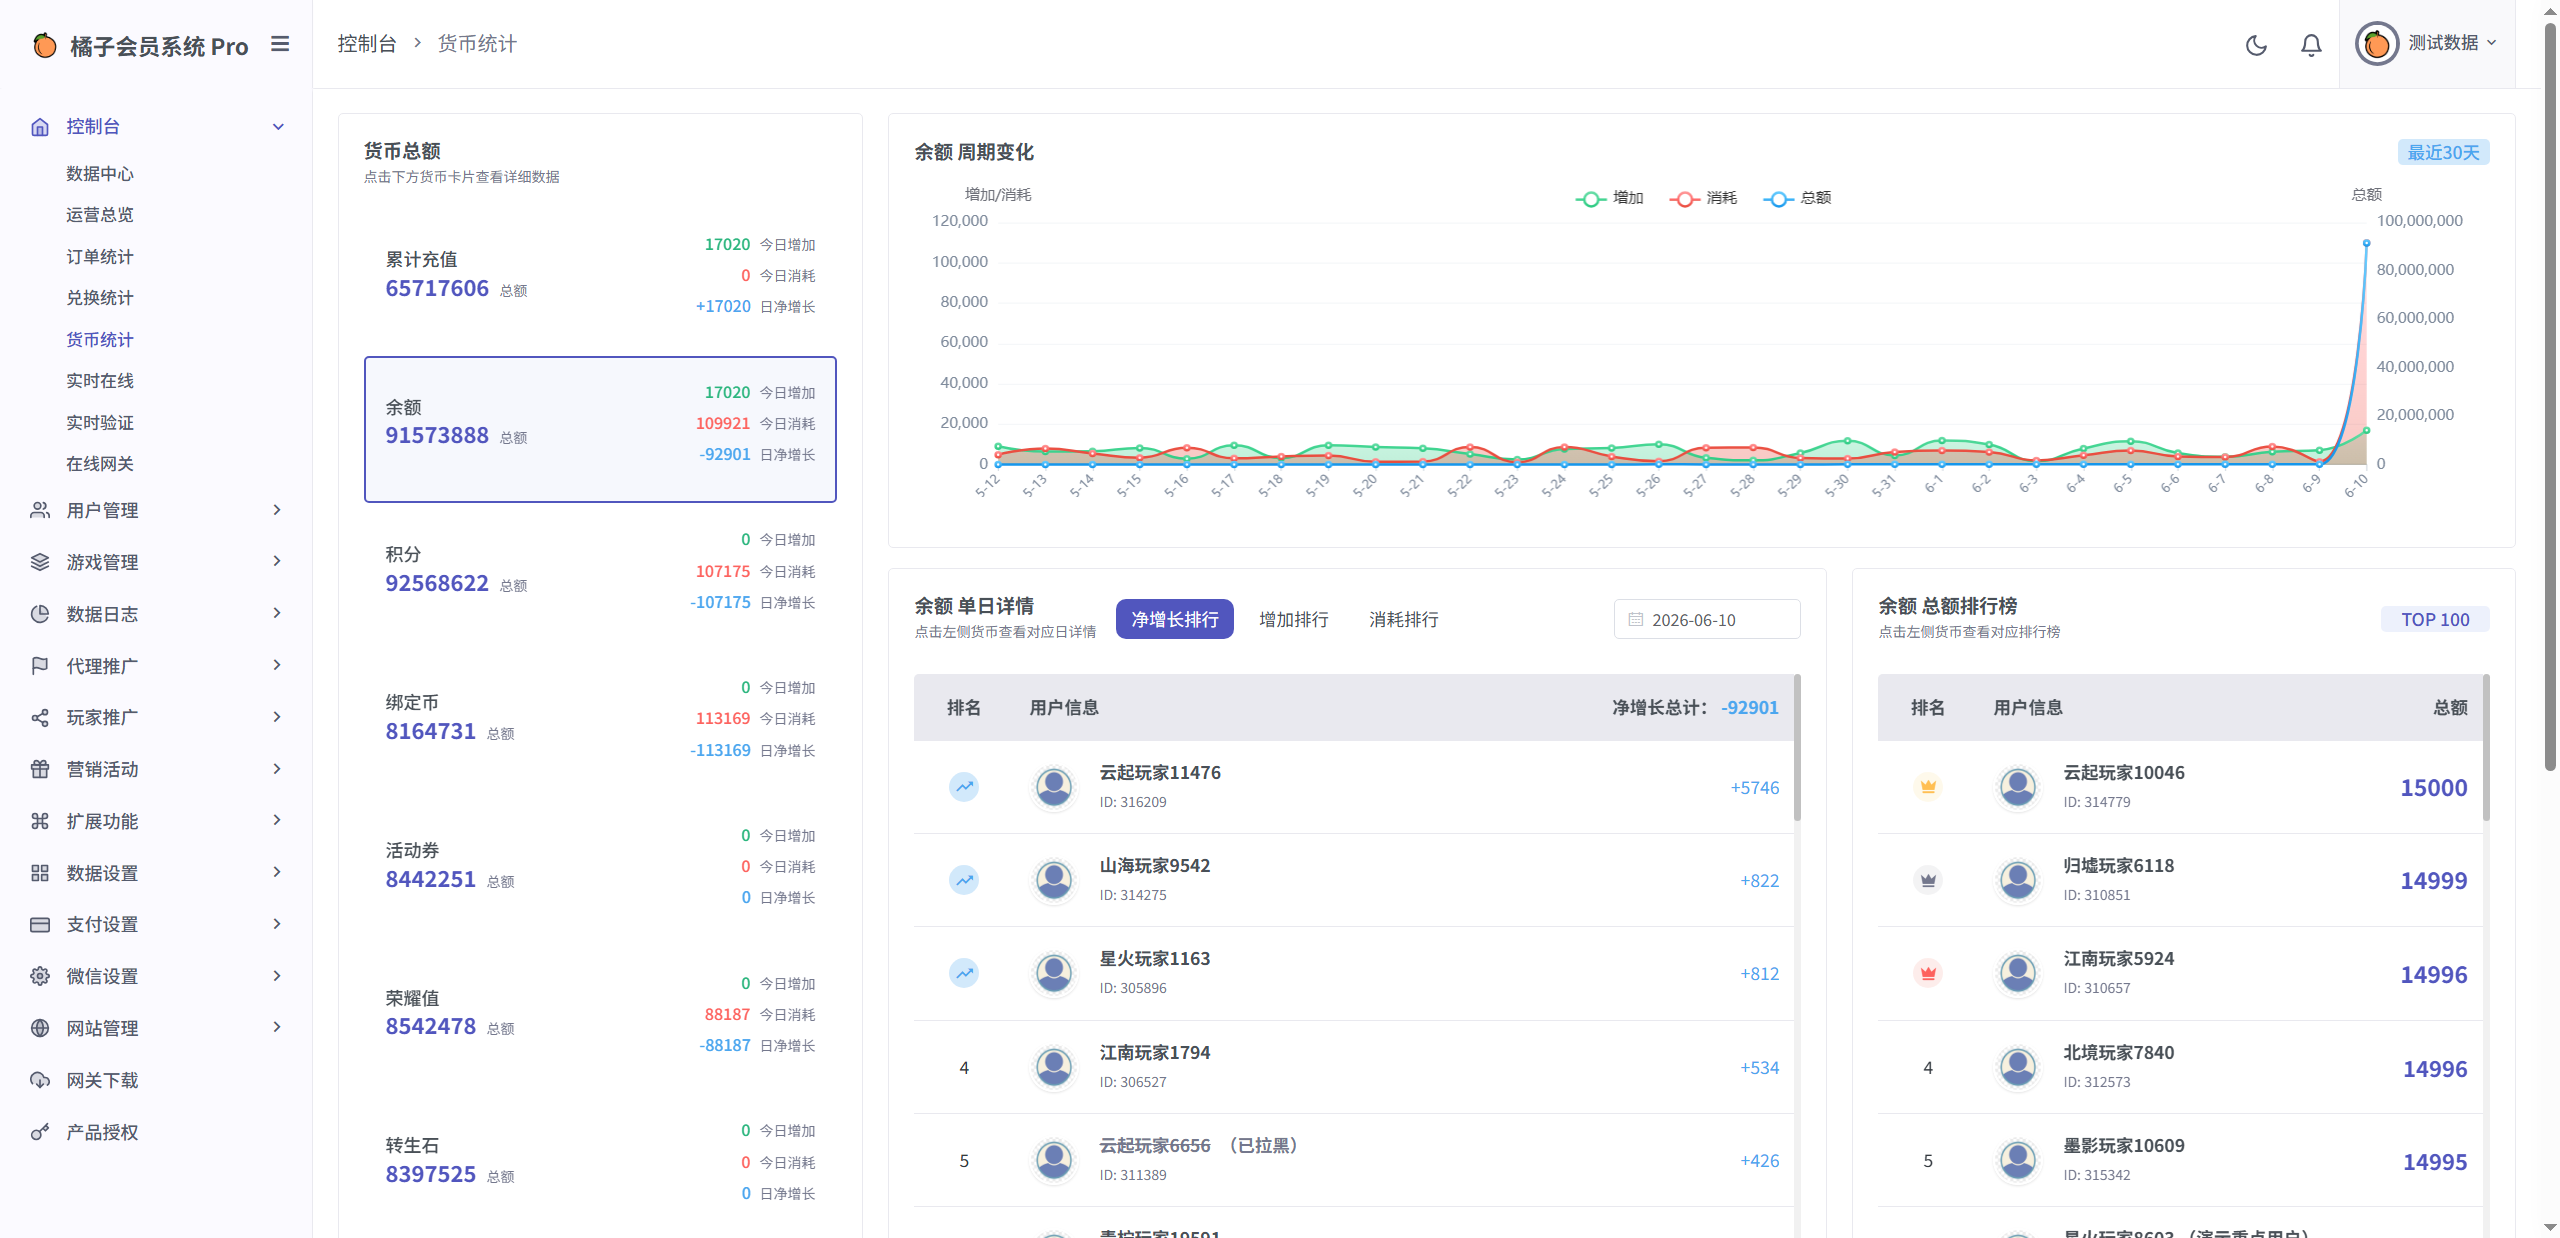Click the orange logo beside 橘子会员系统 Pro
Screen dimensions: 2560x1238
45,45
